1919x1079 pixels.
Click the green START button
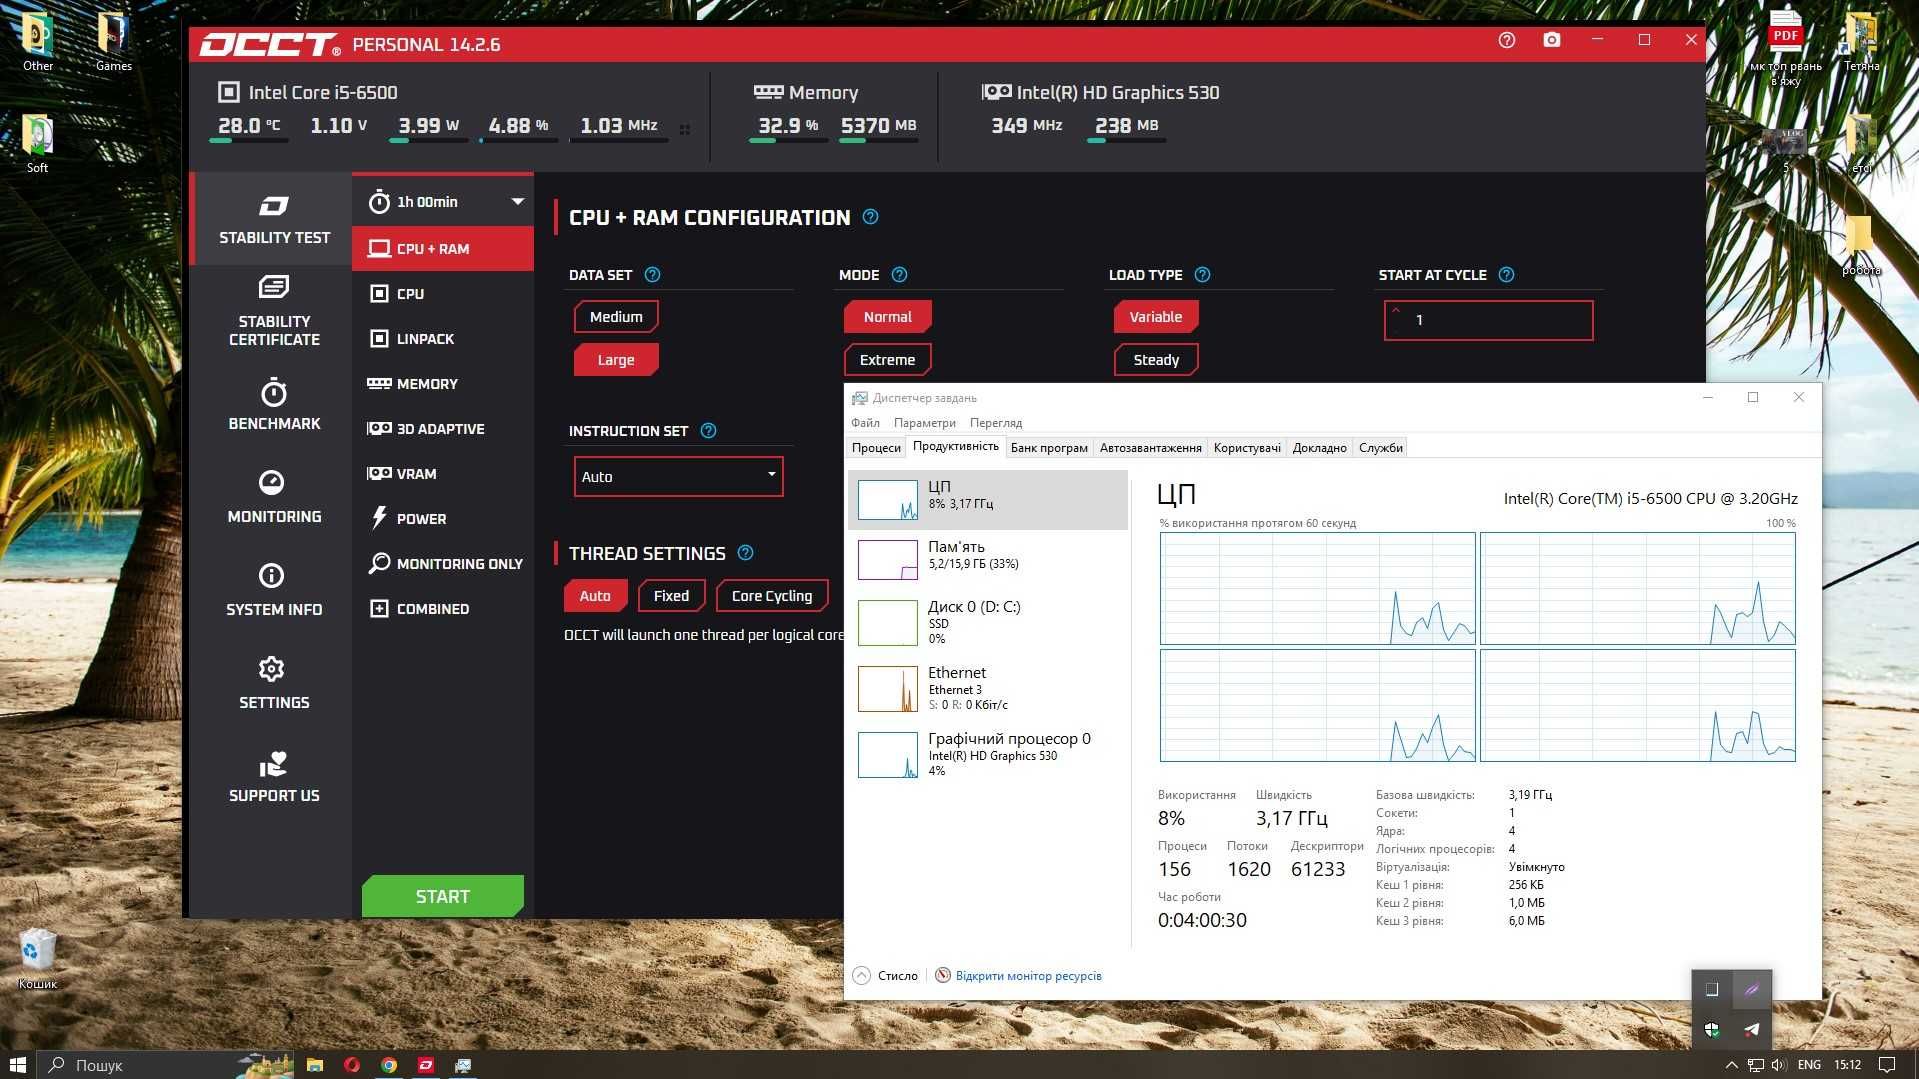[443, 897]
